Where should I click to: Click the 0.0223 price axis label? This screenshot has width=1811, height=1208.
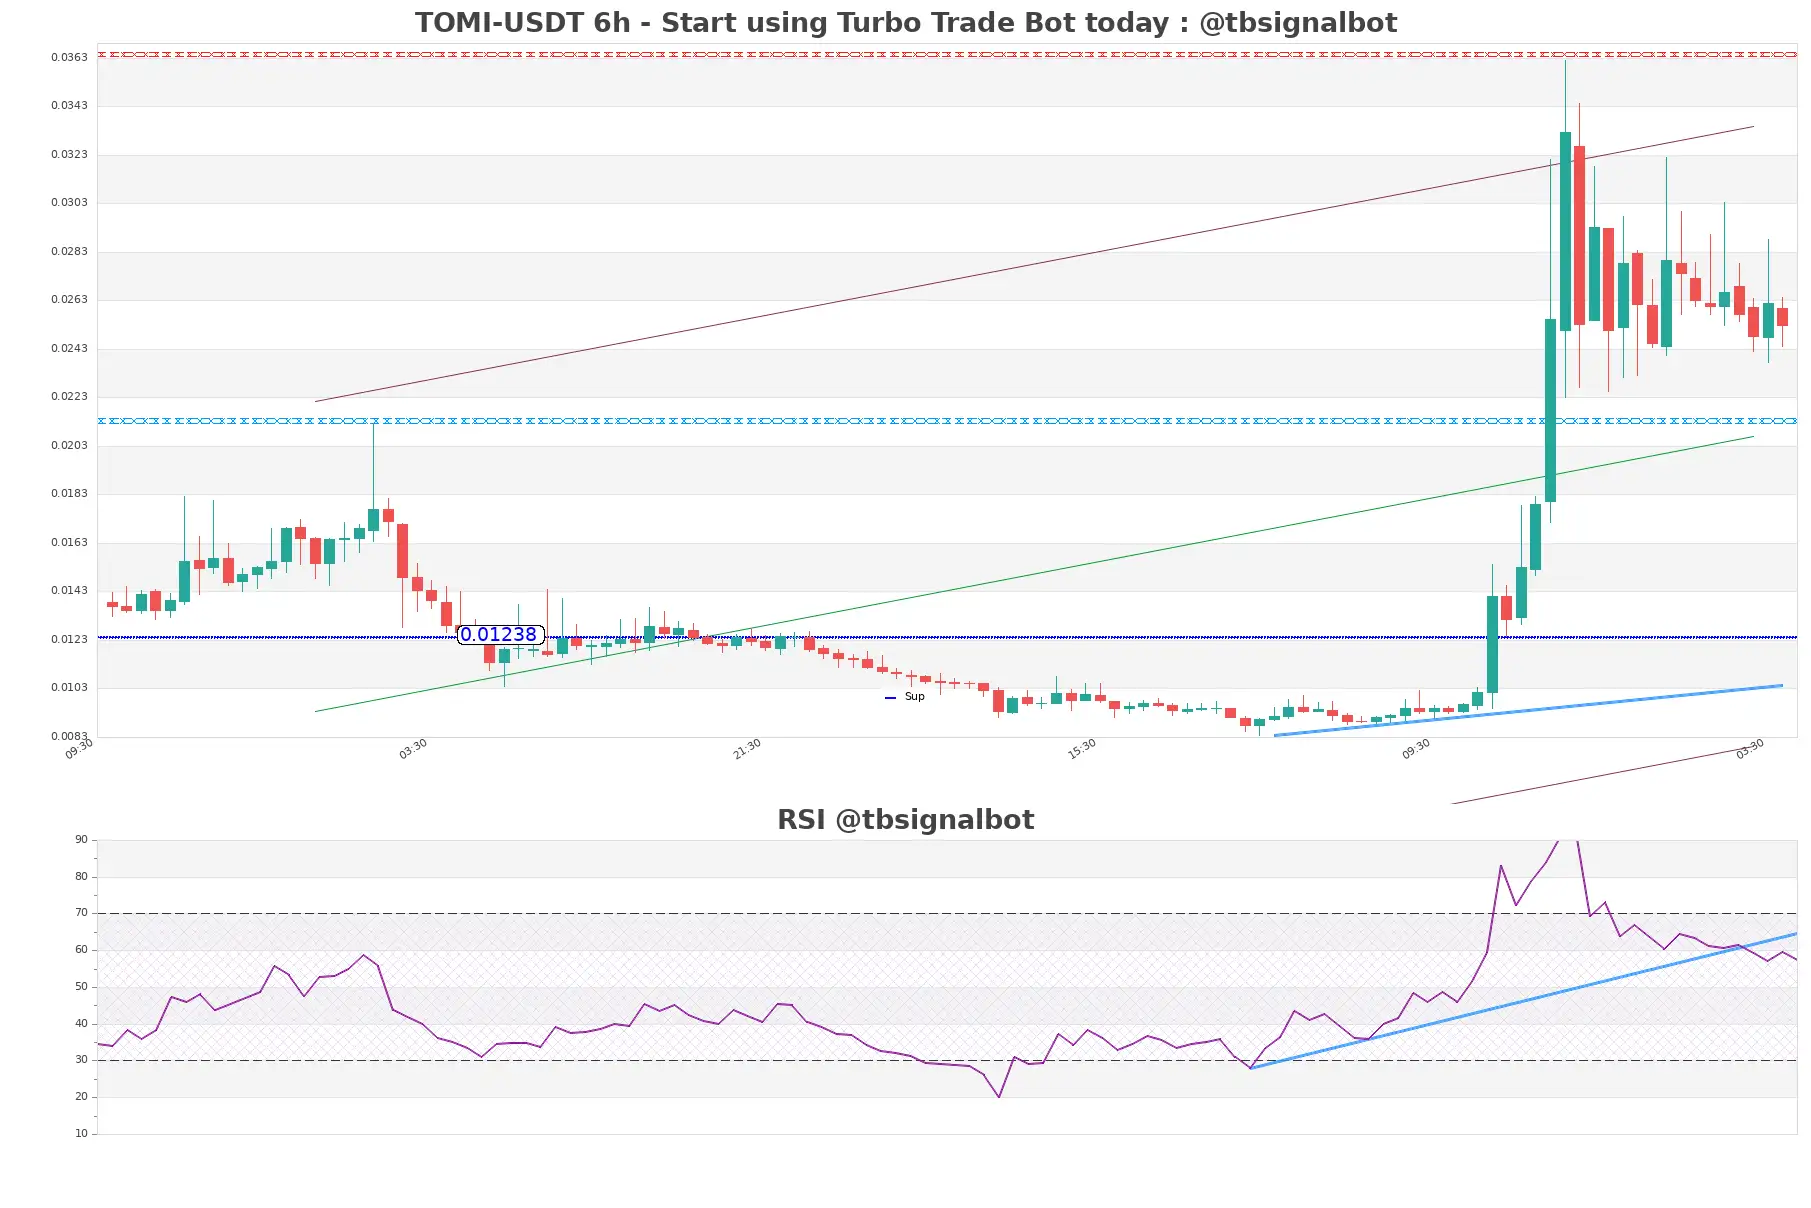click(69, 396)
